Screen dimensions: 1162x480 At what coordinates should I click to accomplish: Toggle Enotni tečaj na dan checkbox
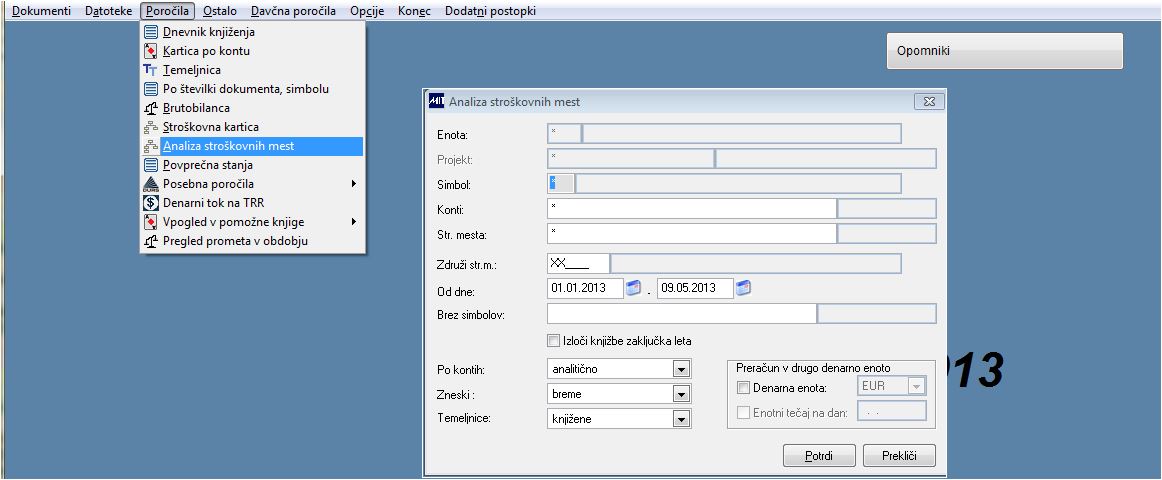[x=743, y=413]
